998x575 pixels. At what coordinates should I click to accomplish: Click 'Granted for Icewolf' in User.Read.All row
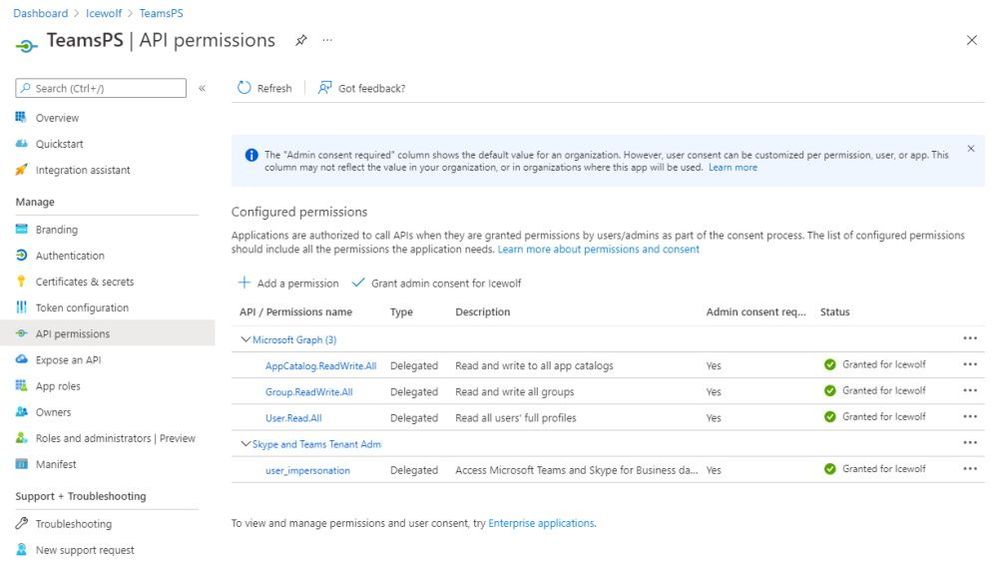click(884, 416)
